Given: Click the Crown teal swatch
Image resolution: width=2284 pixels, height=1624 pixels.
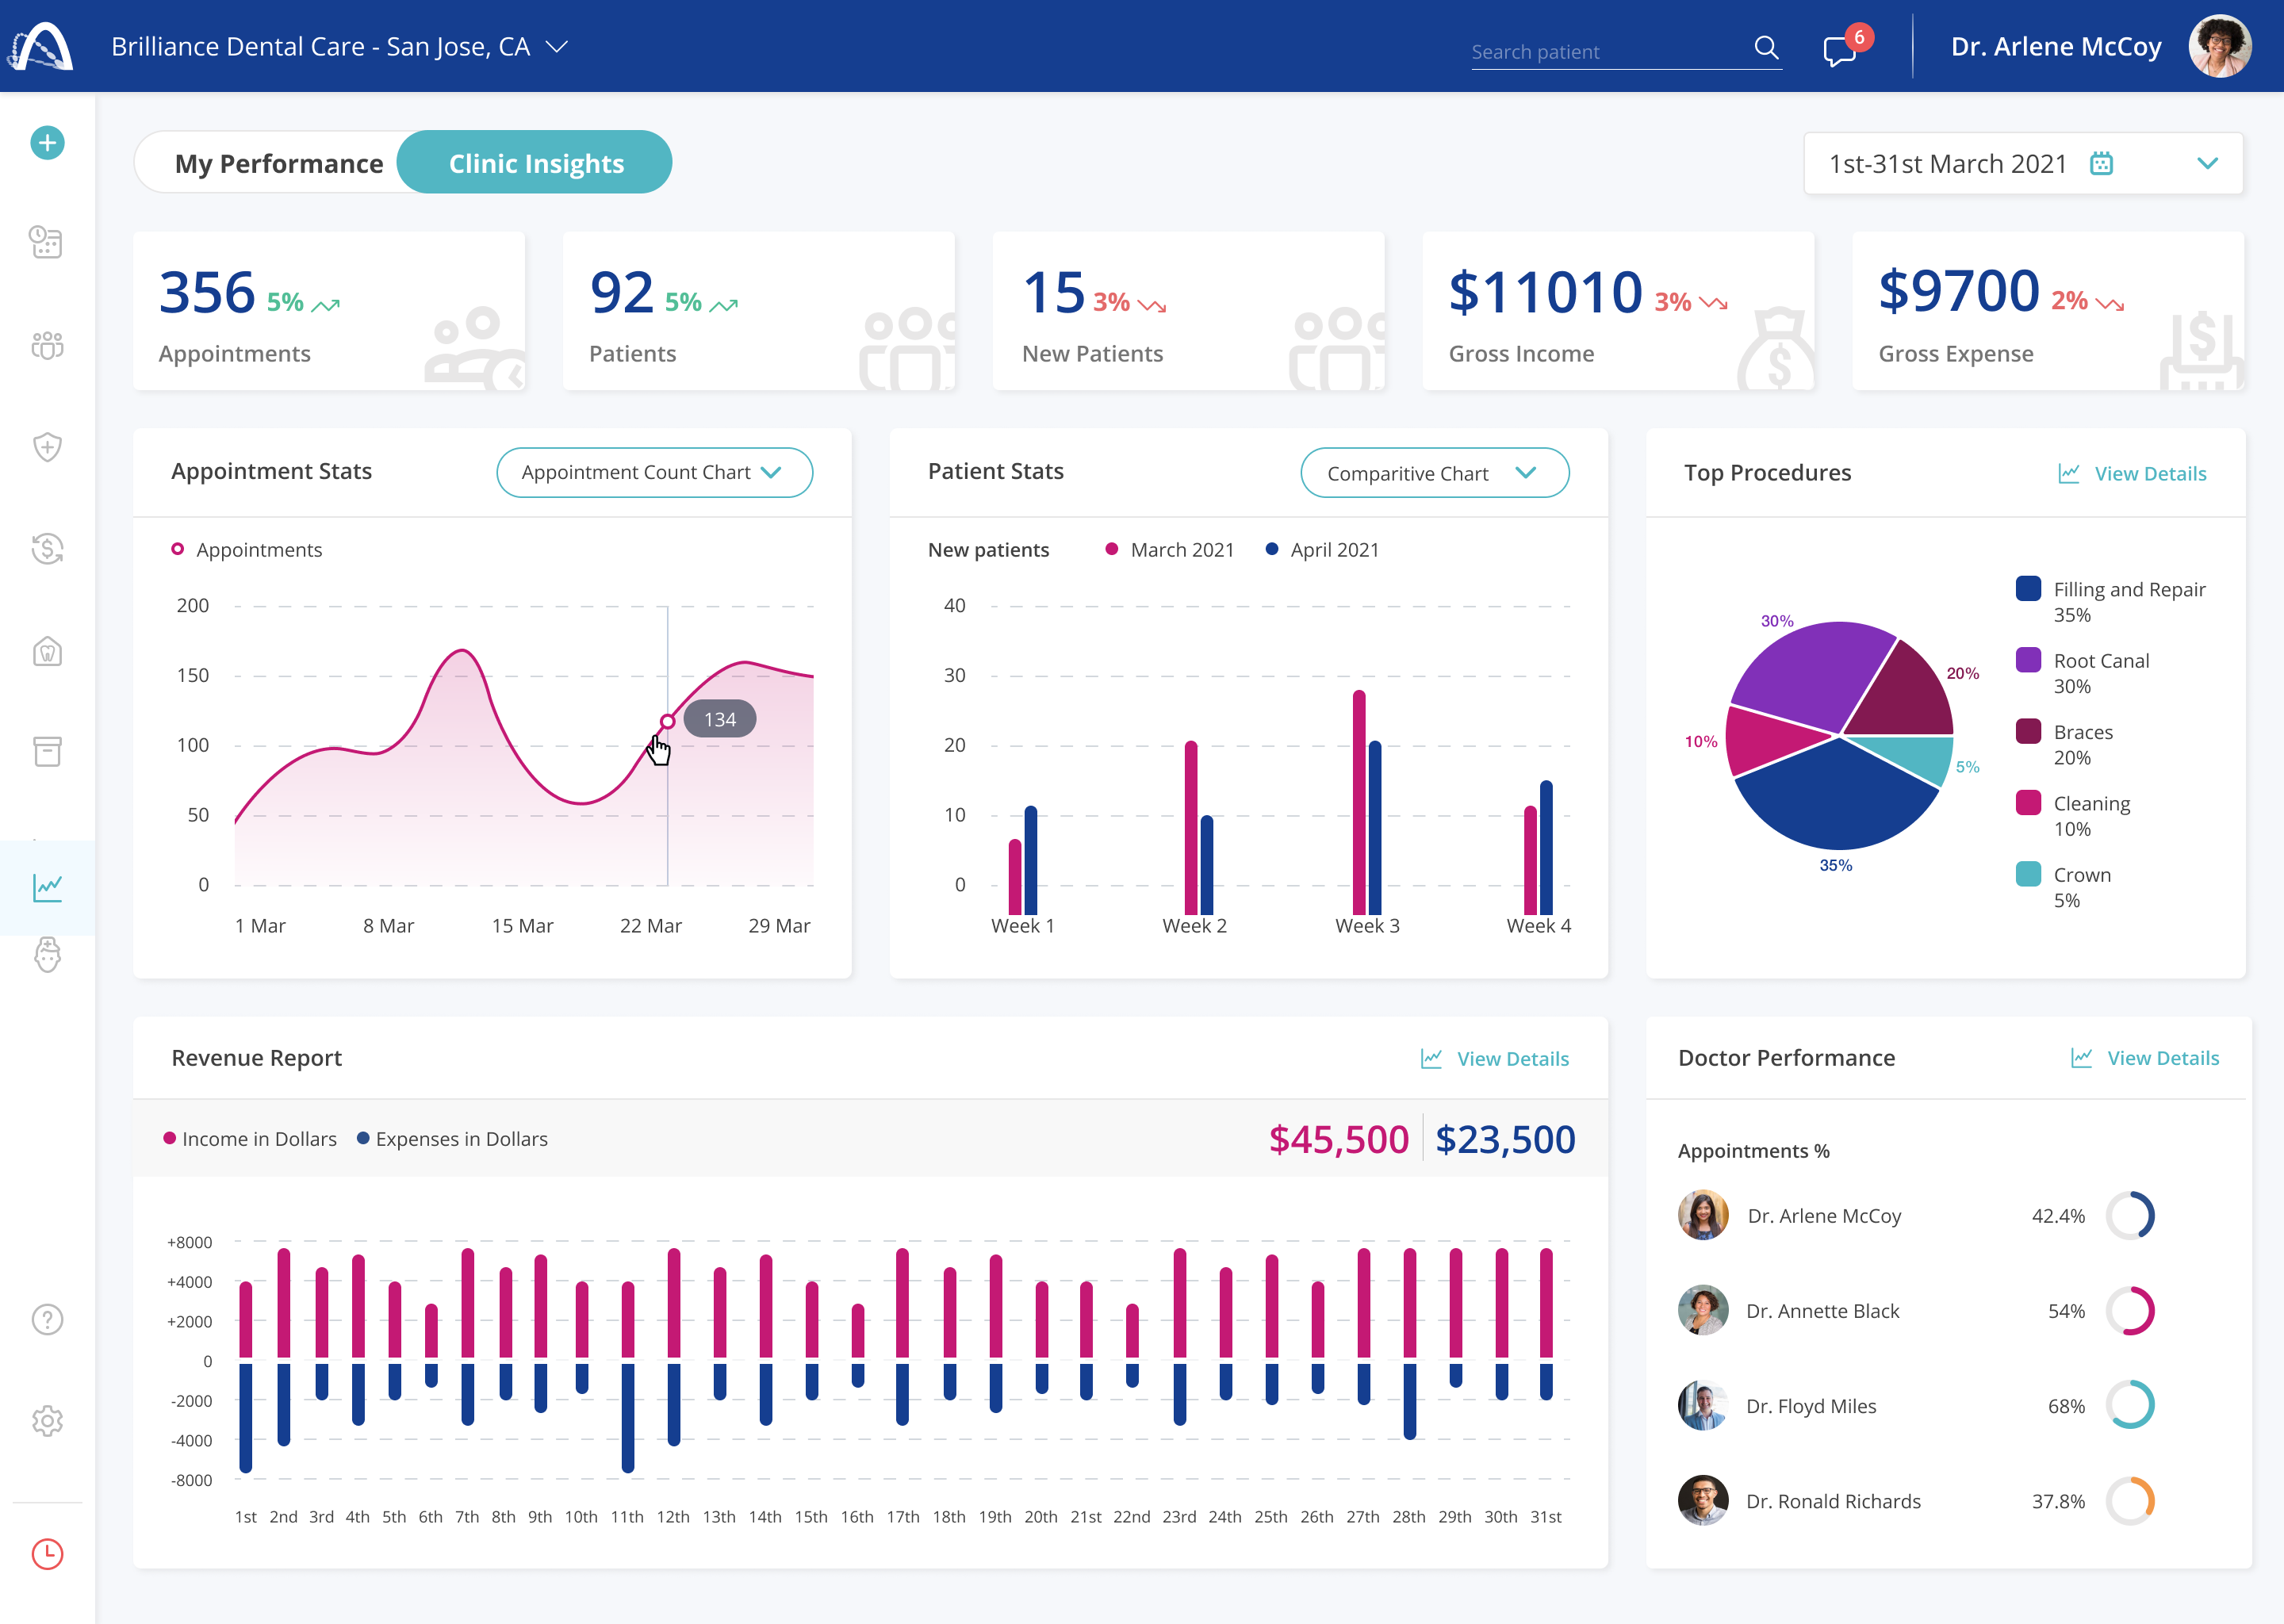Looking at the screenshot, I should (2028, 874).
